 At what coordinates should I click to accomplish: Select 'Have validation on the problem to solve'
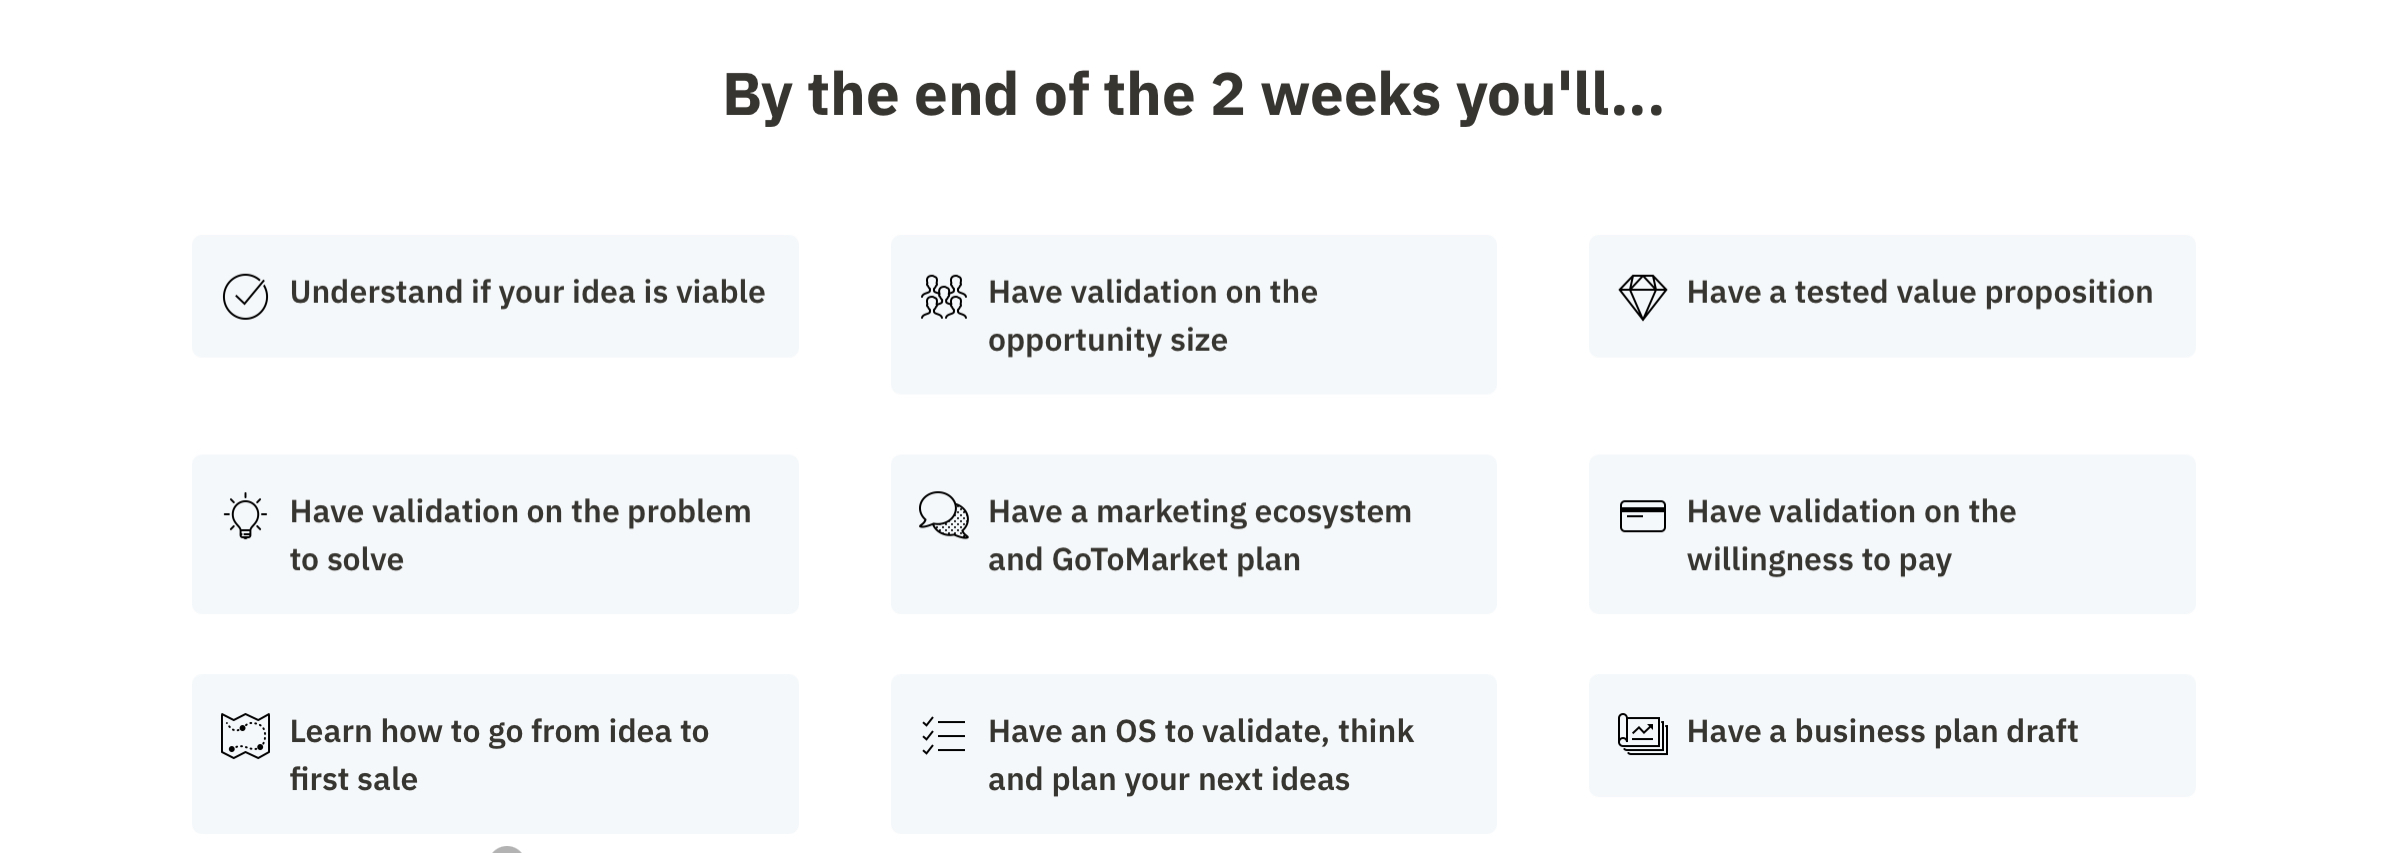click(520, 535)
